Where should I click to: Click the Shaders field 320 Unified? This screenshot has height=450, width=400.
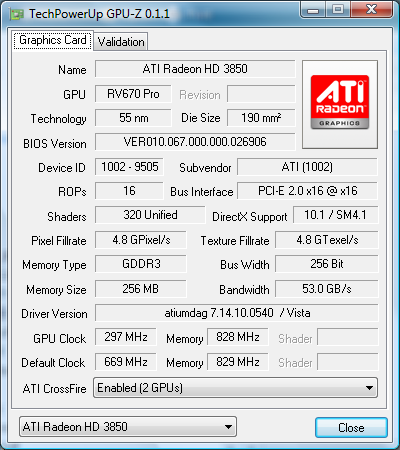150,215
